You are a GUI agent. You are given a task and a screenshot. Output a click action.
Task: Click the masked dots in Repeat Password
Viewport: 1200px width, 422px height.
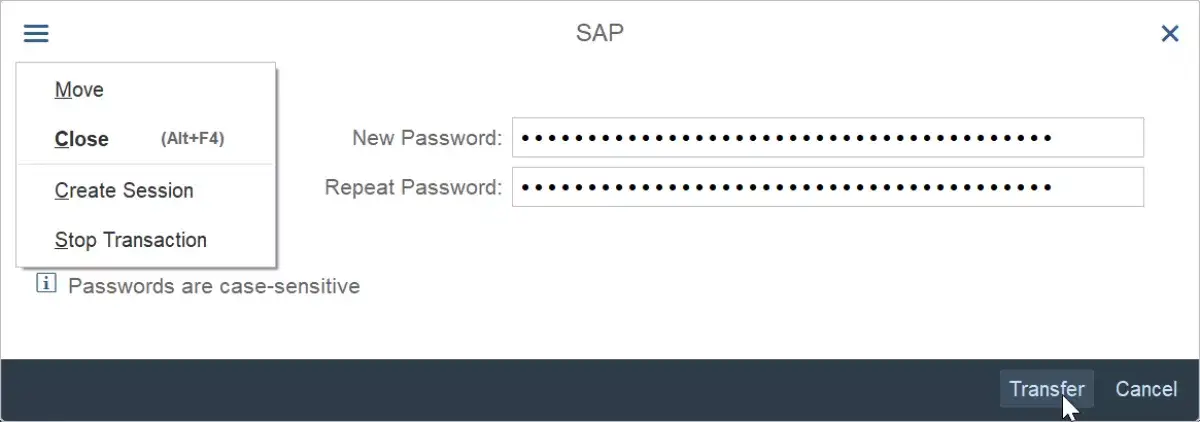(786, 187)
